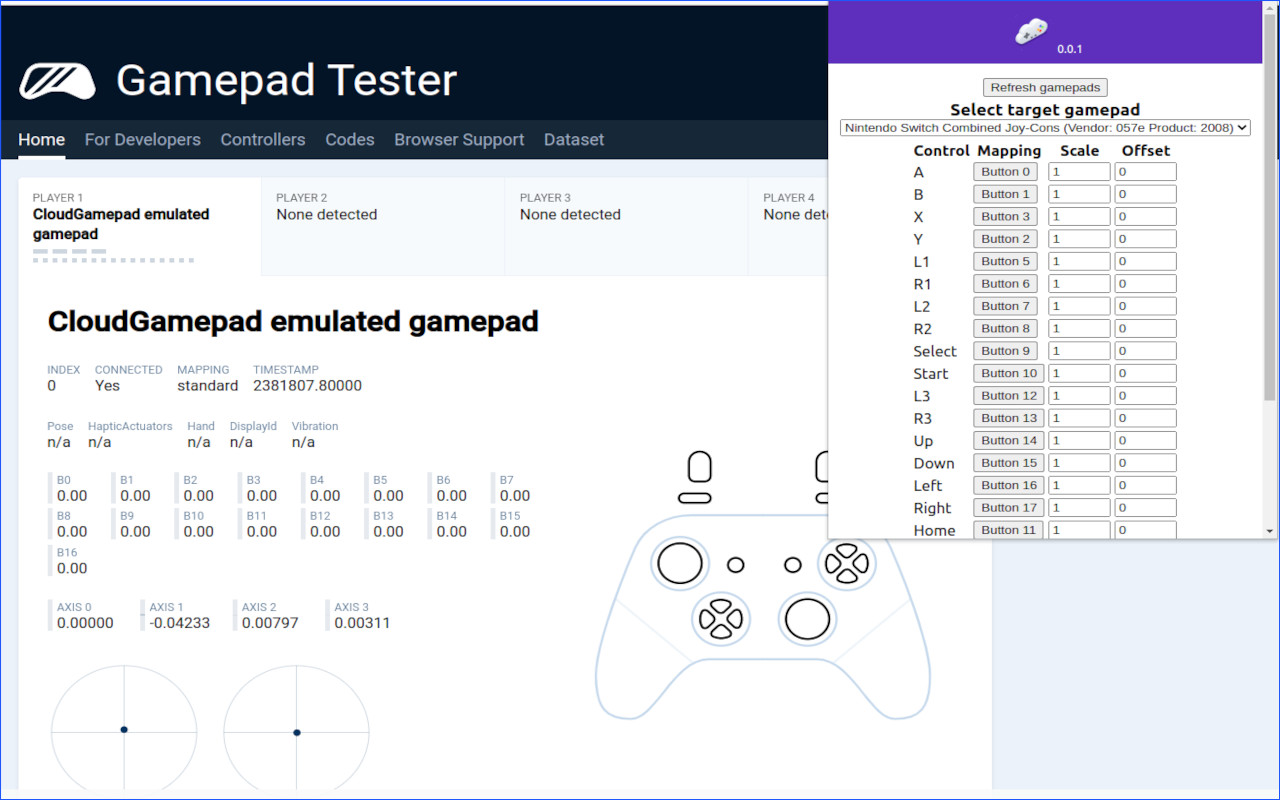Screen dimensions: 1280x800
Task: Open the Controllers page
Action: click(263, 140)
